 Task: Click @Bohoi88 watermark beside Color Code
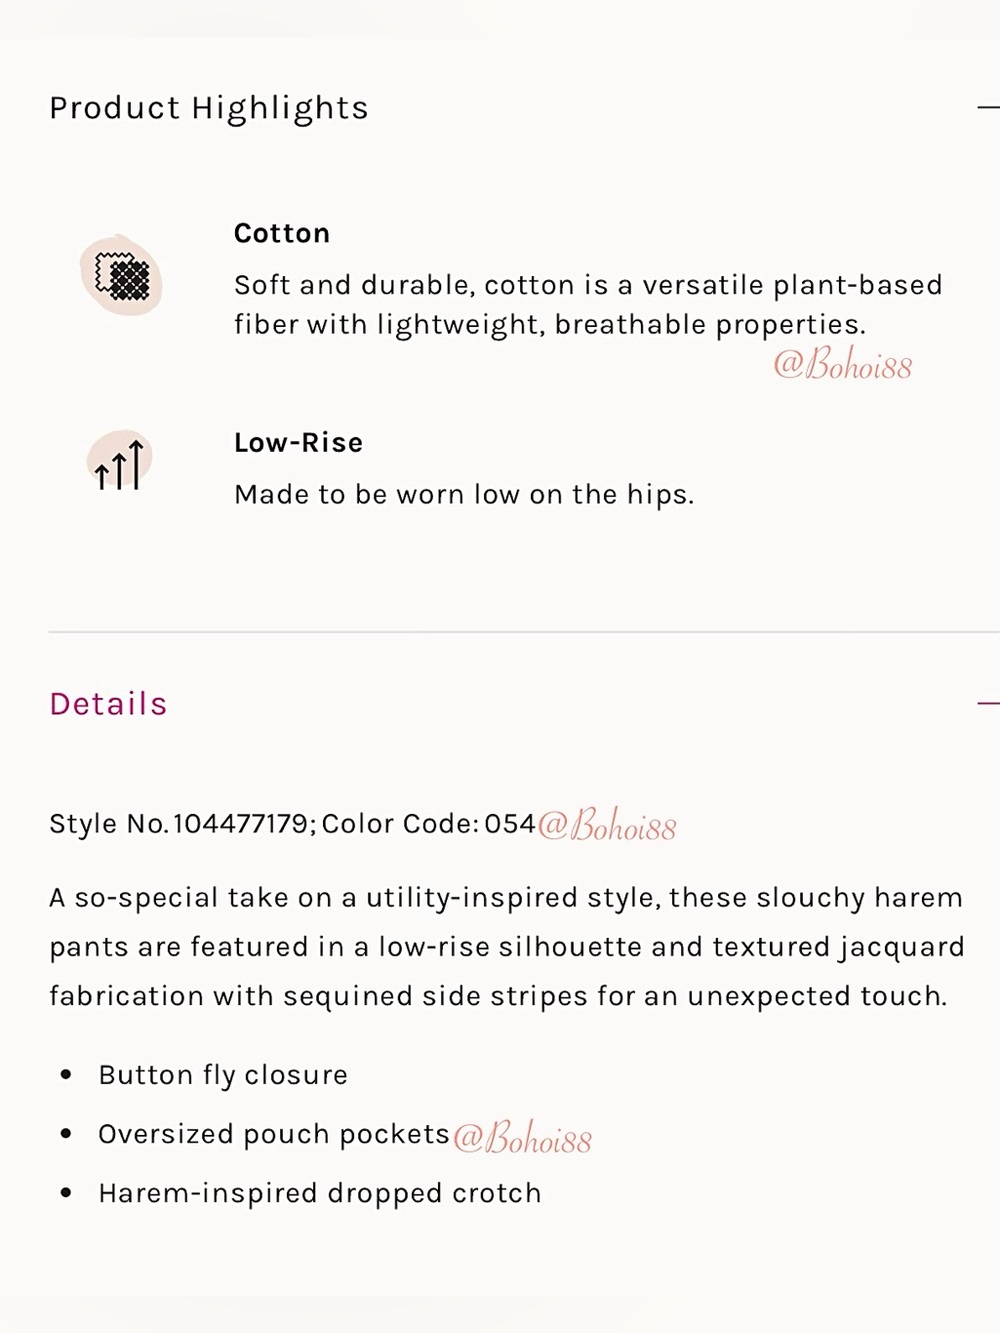pos(607,826)
